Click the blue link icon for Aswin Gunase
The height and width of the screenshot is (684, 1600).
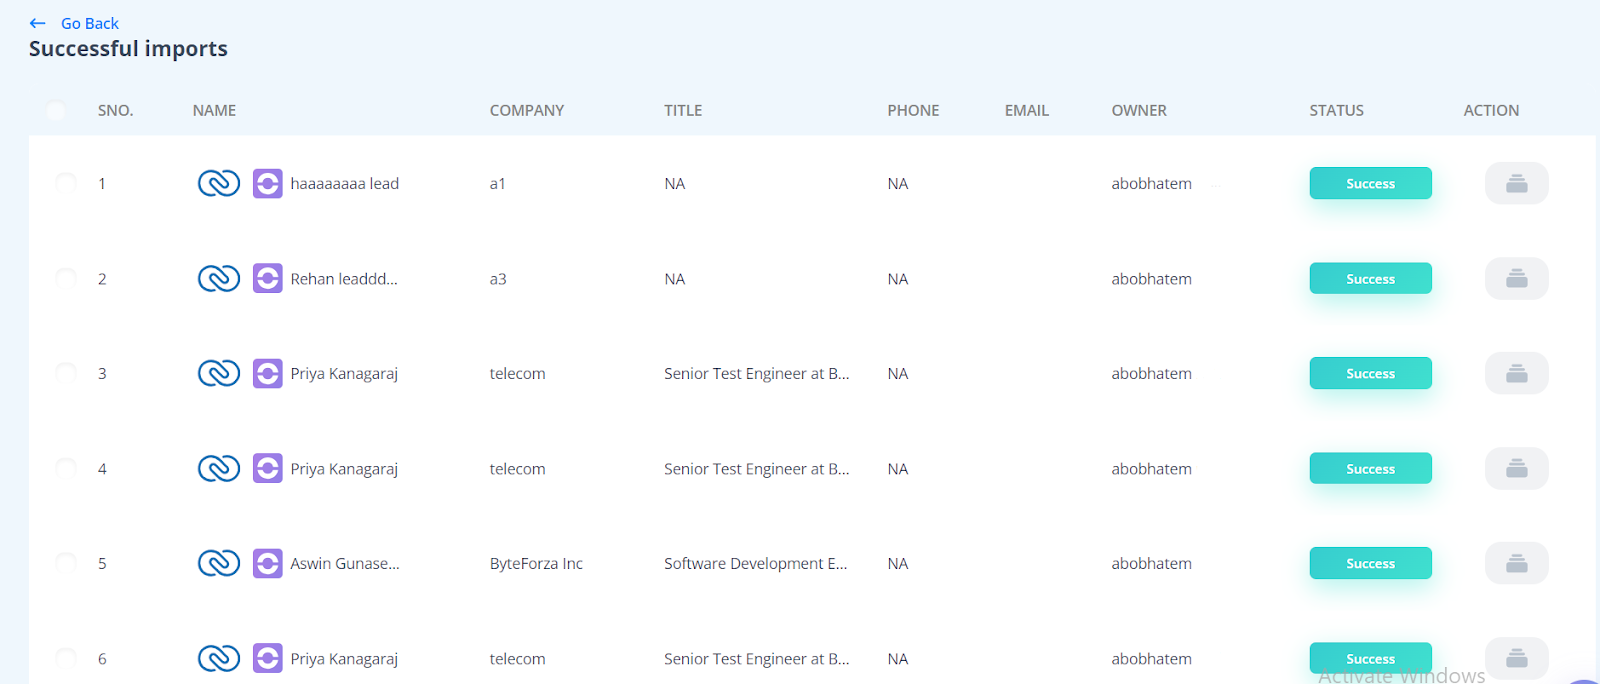218,563
